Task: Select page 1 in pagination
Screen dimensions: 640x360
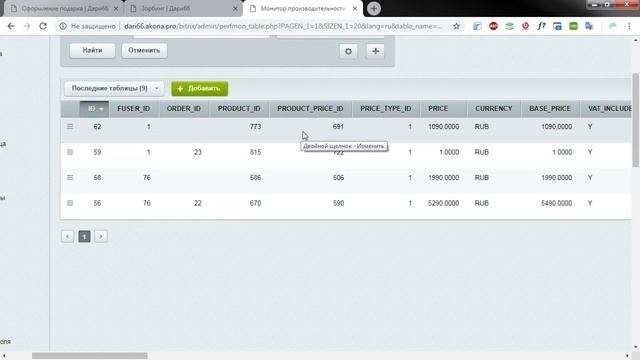Action: (84, 236)
